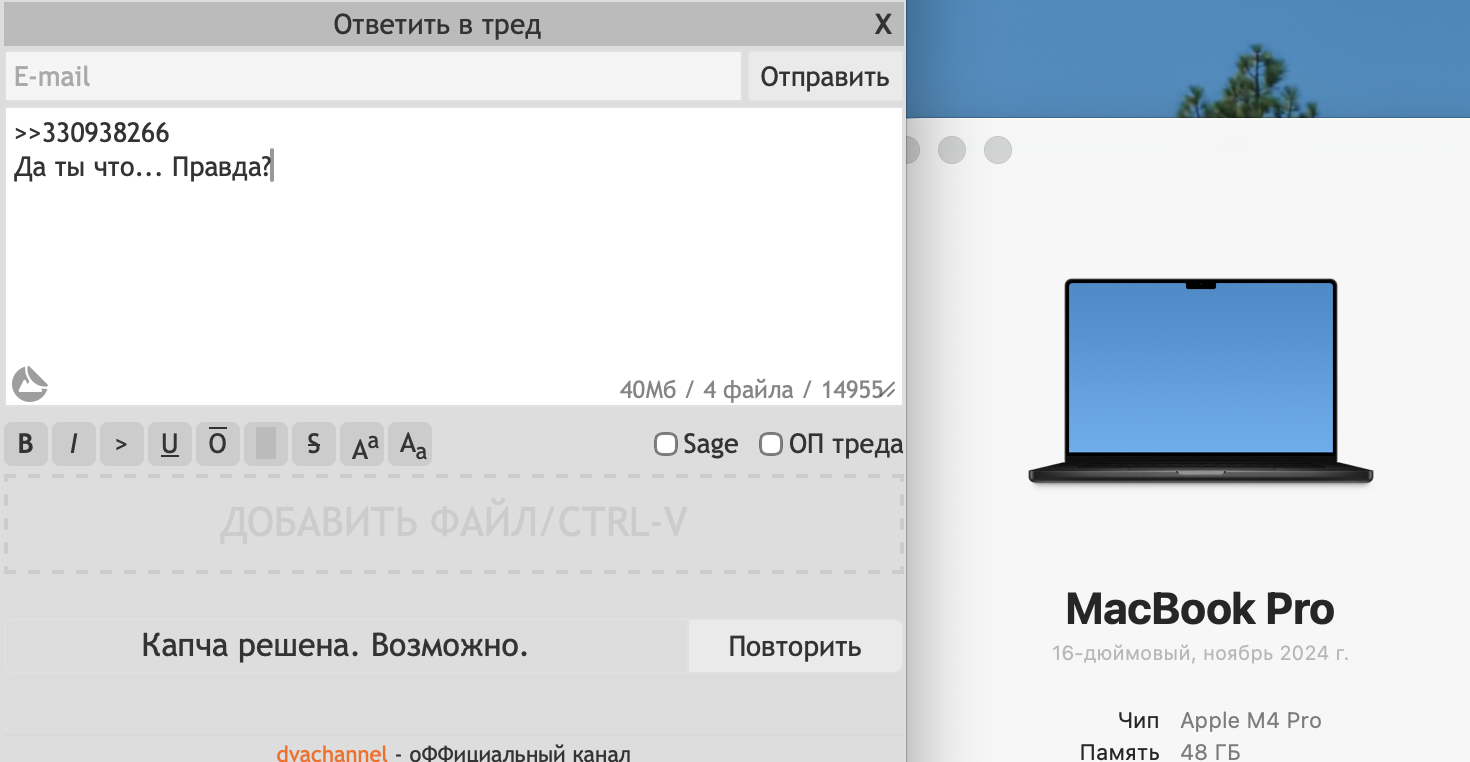Insert quote mark with the > button
1470x762 pixels.
coord(122,444)
